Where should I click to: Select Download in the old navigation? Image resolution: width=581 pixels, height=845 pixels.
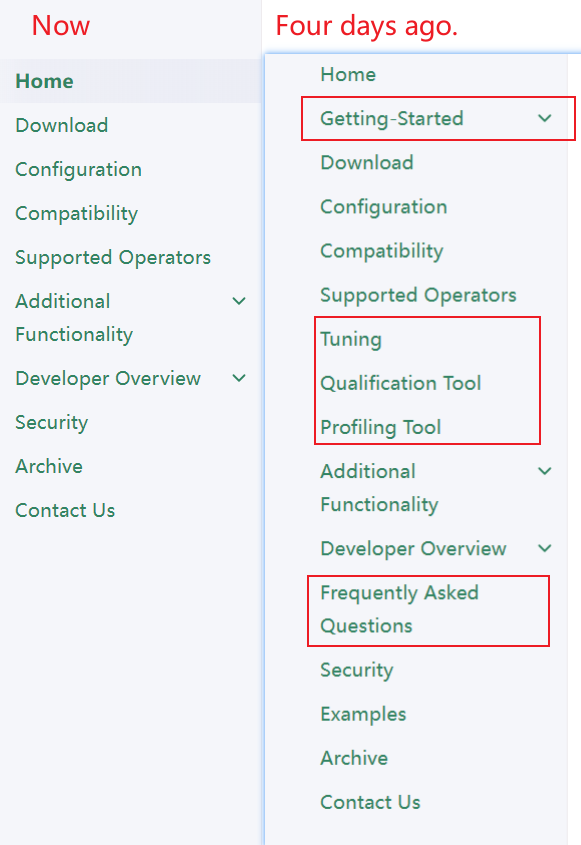[368, 162]
